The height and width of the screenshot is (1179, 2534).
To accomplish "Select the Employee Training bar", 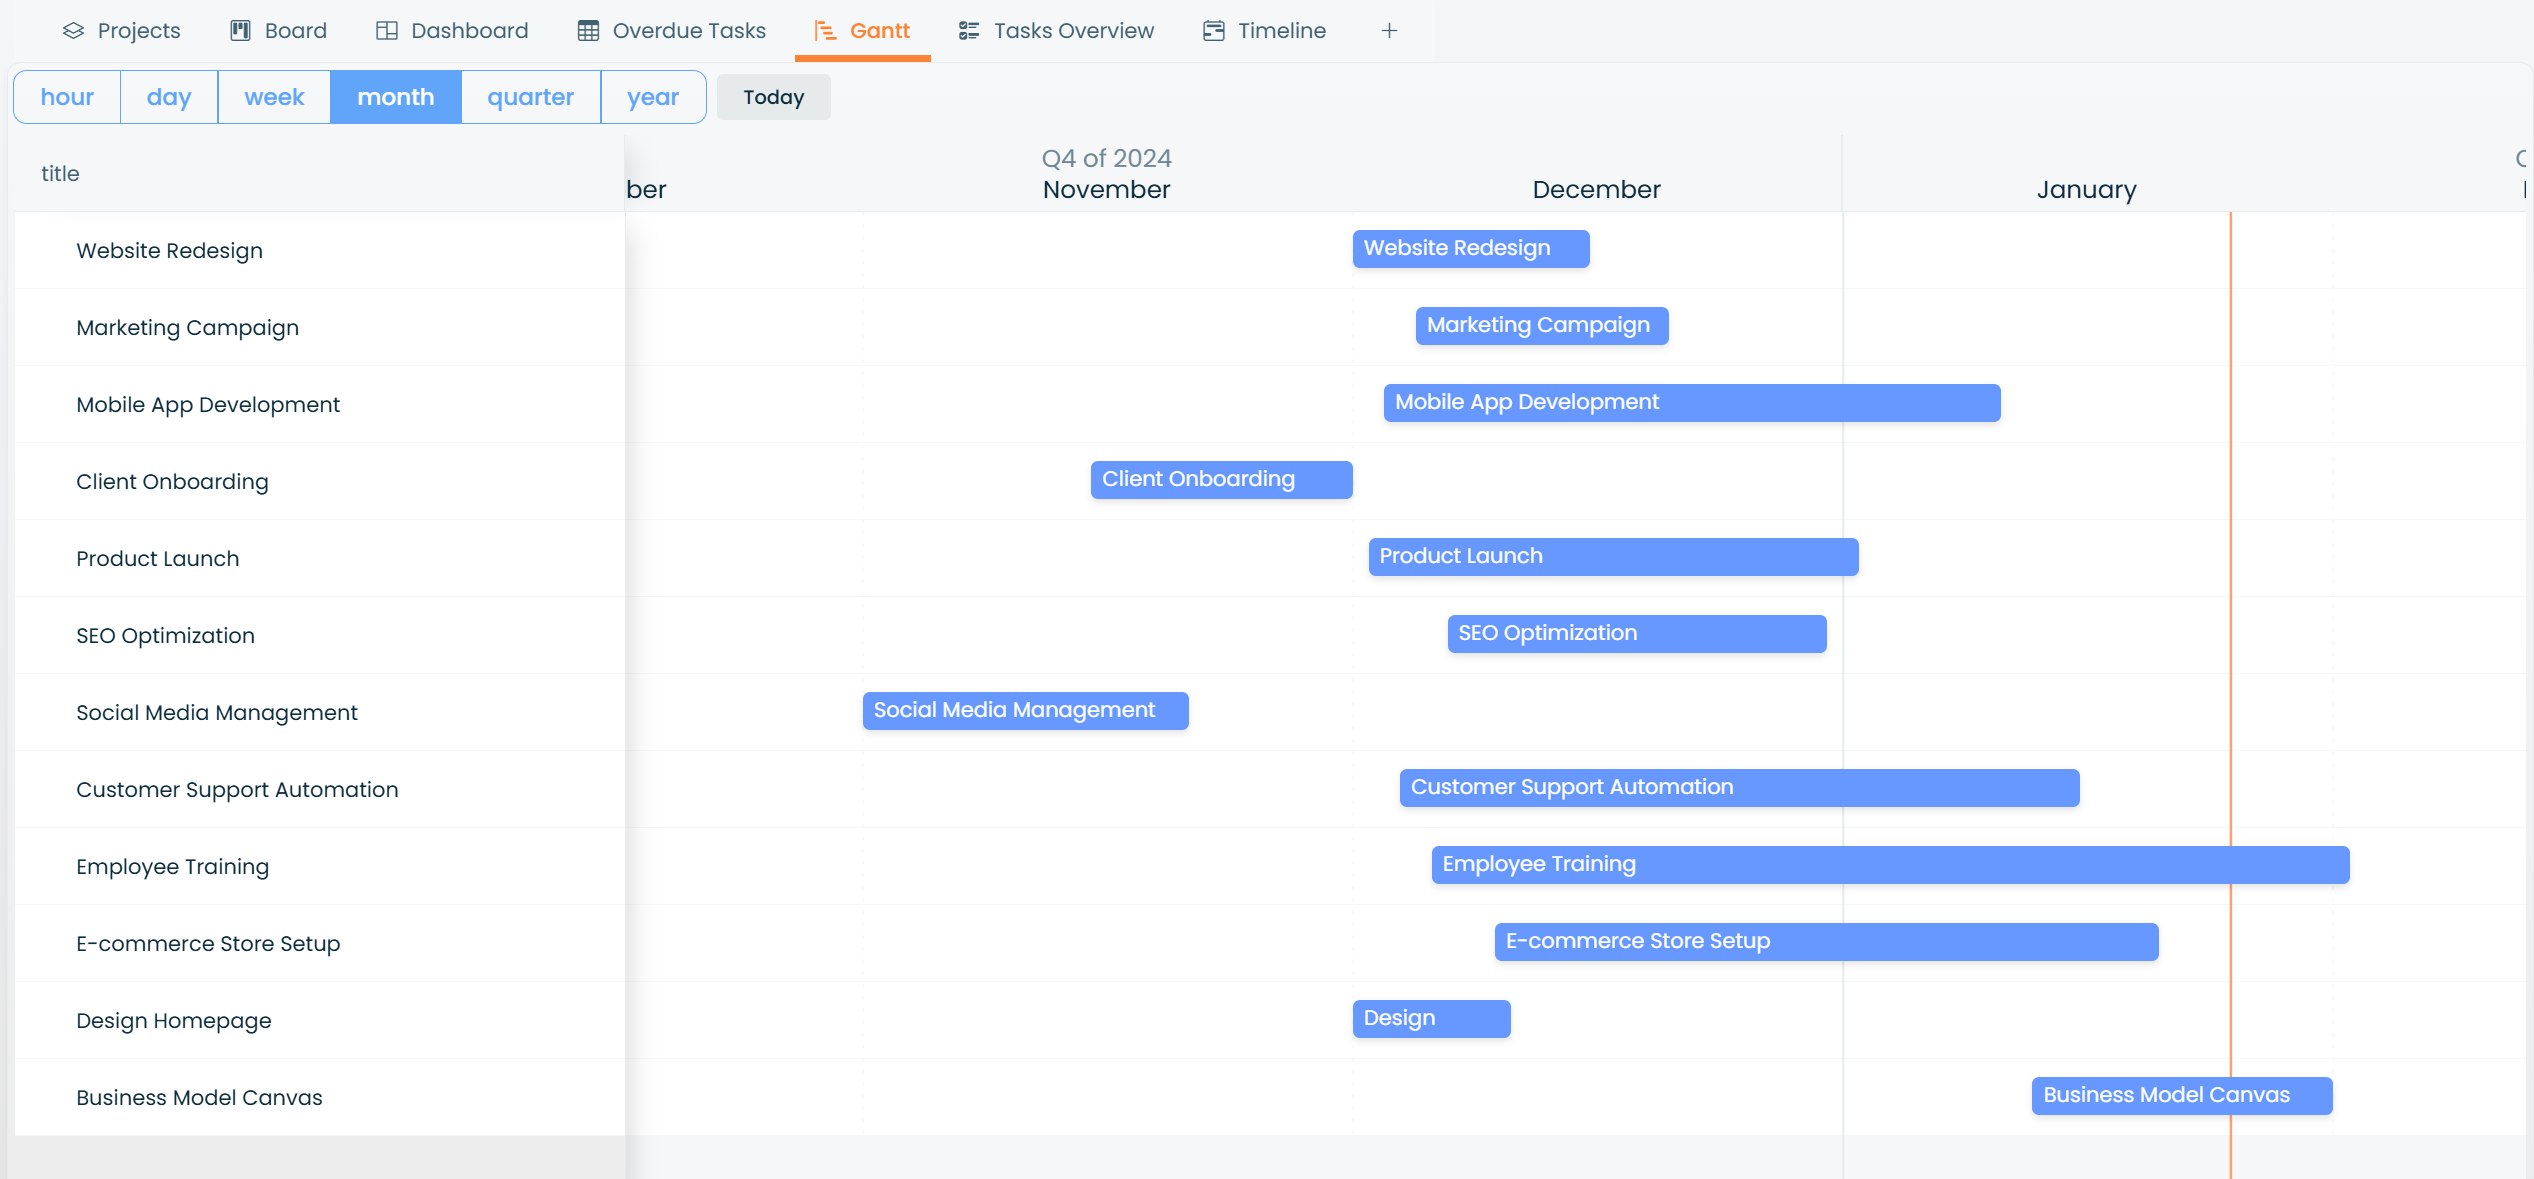I will coord(1891,865).
